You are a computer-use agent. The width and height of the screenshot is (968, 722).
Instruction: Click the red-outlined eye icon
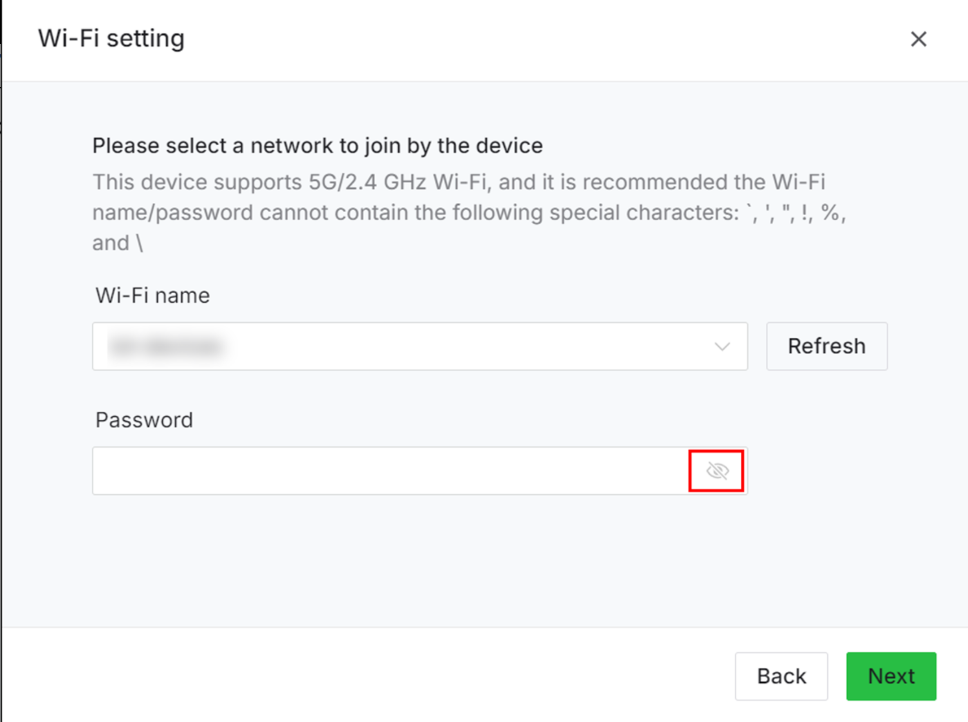pyautogui.click(x=717, y=471)
